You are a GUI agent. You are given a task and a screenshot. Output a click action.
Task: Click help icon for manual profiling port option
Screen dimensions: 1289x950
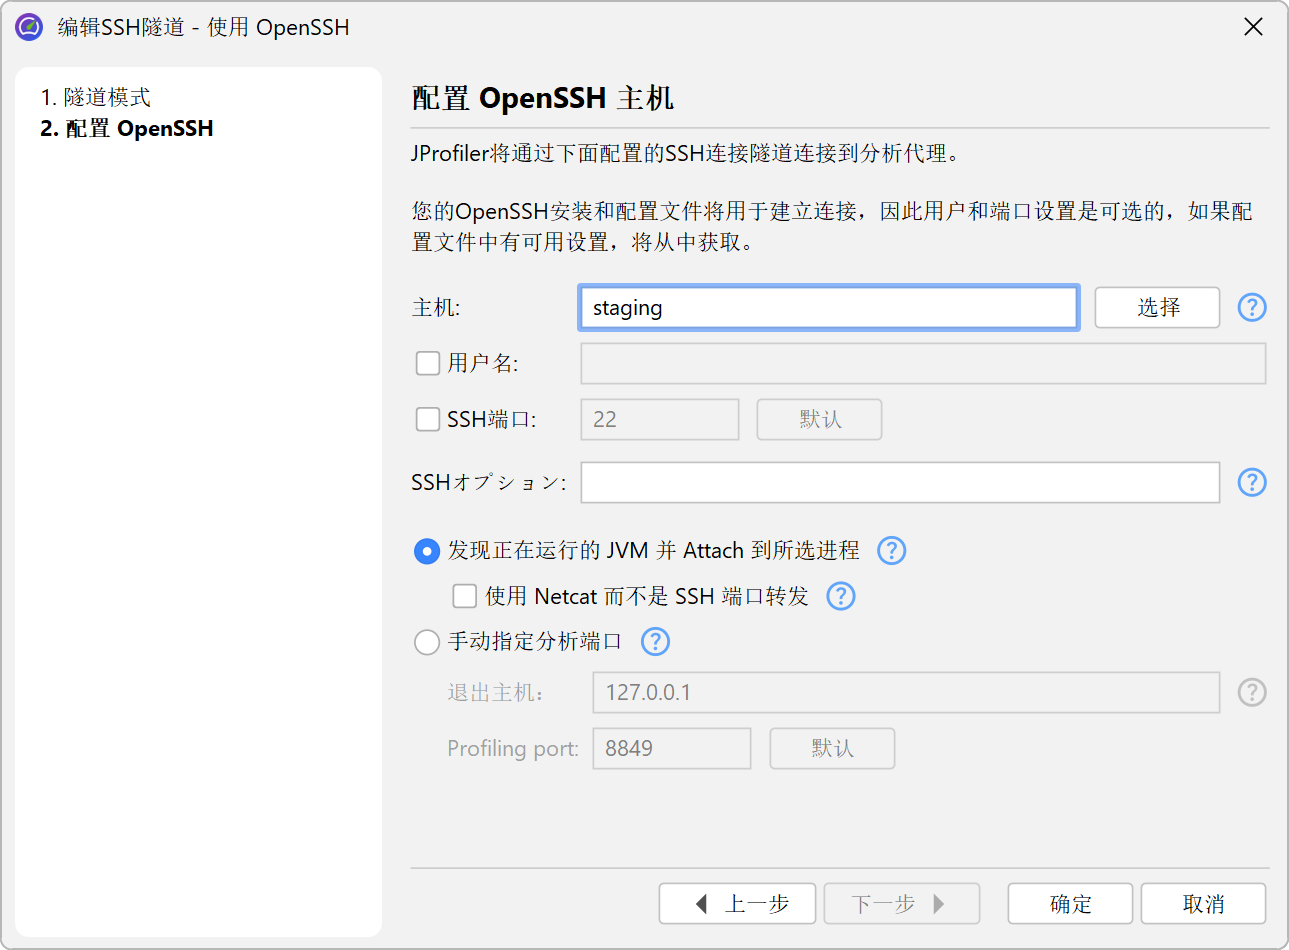pos(655,641)
